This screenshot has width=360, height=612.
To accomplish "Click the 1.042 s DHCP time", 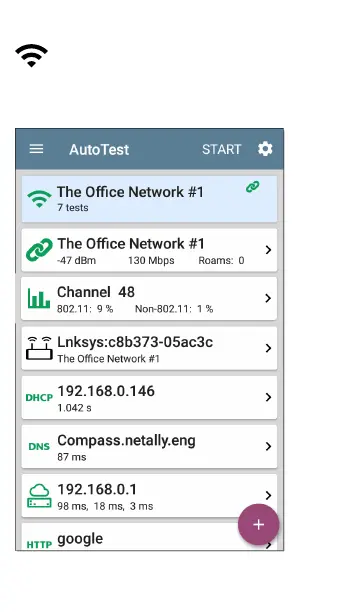I will coord(74,408).
